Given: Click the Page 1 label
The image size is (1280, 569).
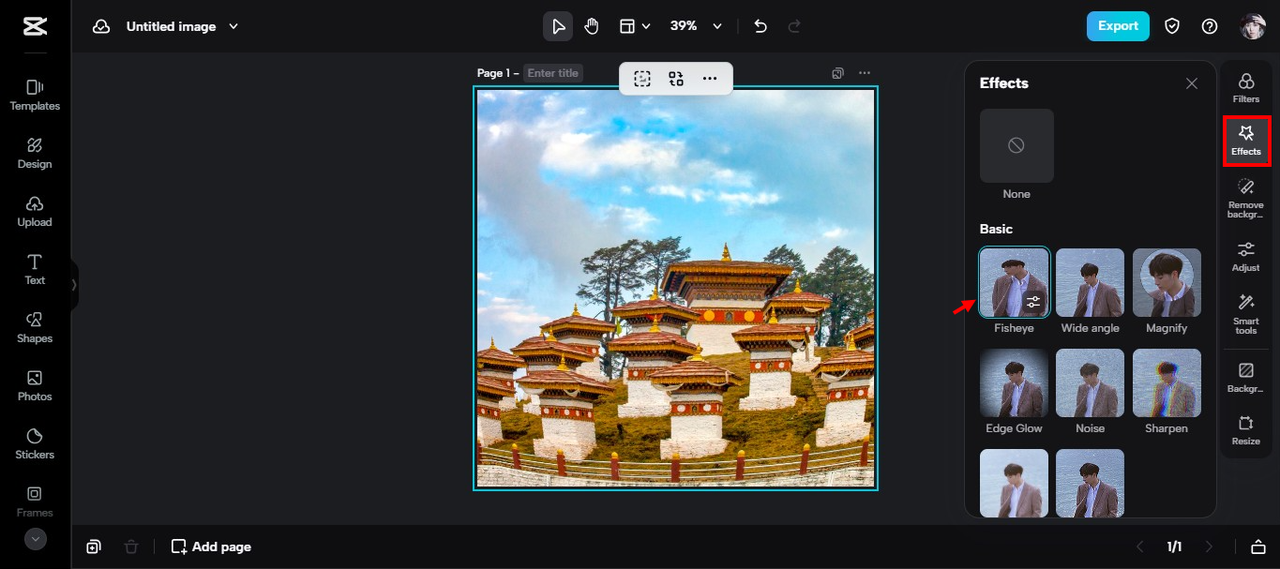Looking at the screenshot, I should tap(495, 73).
